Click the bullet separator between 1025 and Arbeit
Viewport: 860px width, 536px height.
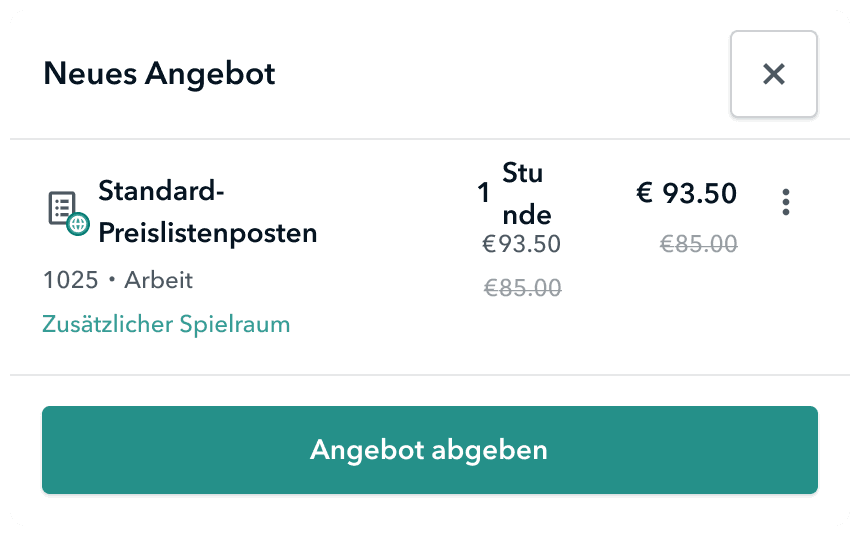click(111, 281)
